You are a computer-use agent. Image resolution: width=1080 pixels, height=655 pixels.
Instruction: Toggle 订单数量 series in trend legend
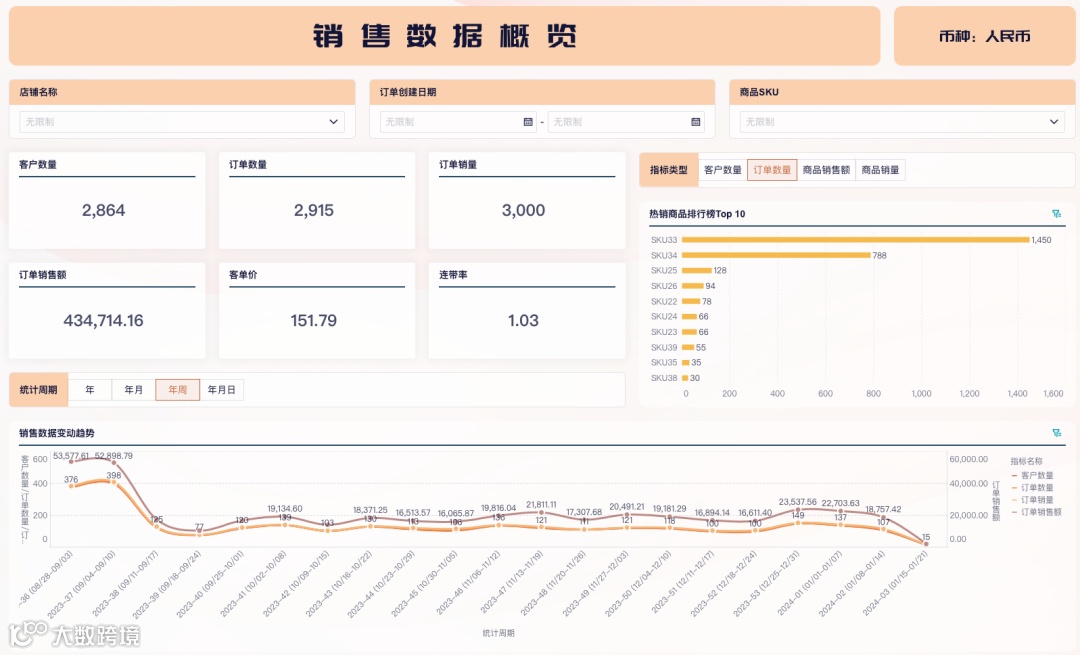[1032, 488]
